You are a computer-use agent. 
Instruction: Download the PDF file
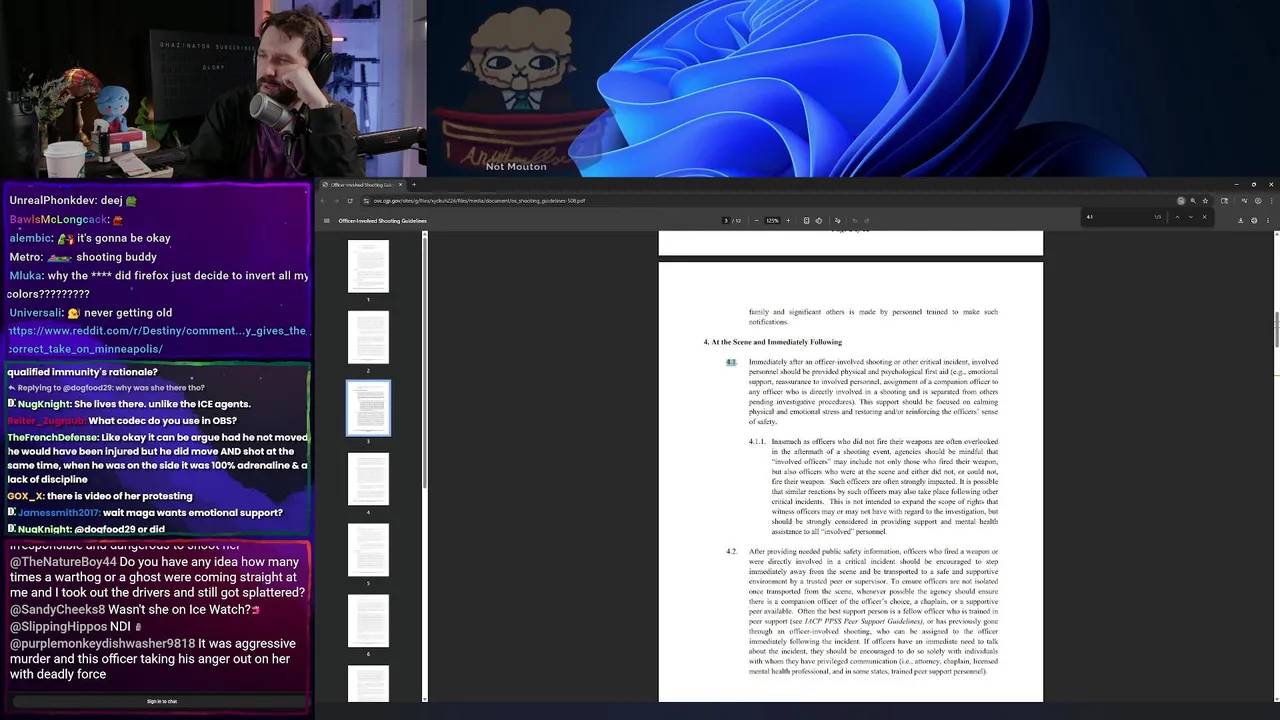point(1240,220)
